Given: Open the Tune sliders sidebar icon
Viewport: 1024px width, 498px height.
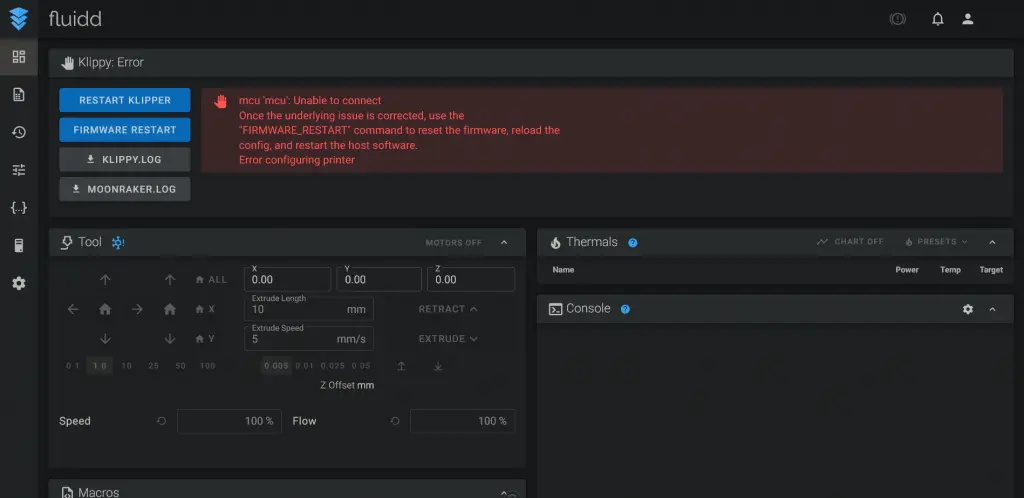Looking at the screenshot, I should point(19,170).
